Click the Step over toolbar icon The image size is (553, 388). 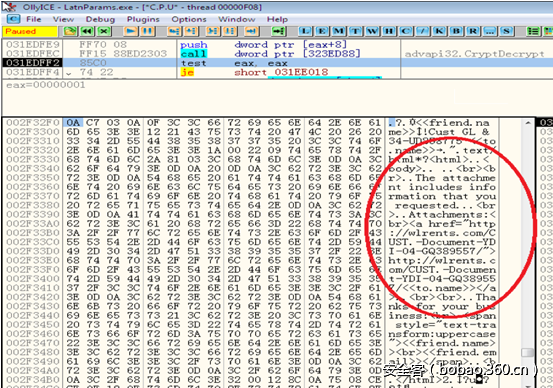(x=191, y=31)
